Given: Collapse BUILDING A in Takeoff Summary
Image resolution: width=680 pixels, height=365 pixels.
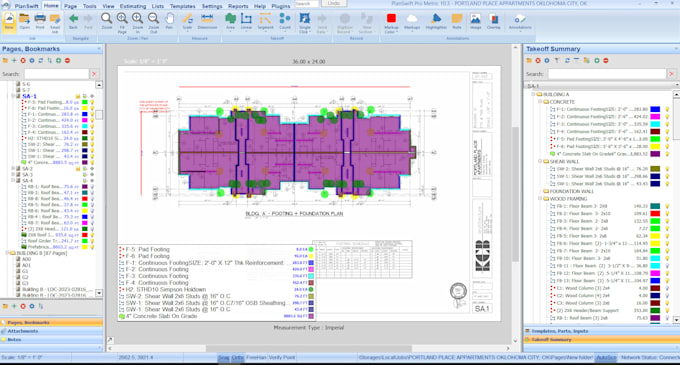Looking at the screenshot, I should click(x=533, y=94).
